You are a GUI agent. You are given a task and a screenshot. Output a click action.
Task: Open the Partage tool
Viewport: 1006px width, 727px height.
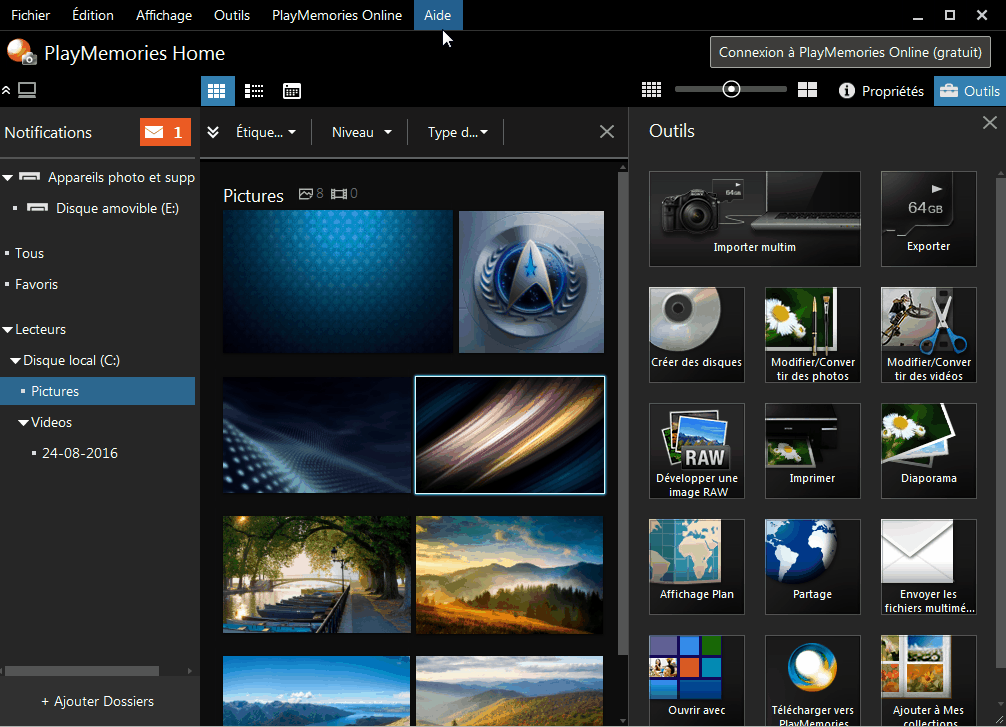pos(812,567)
